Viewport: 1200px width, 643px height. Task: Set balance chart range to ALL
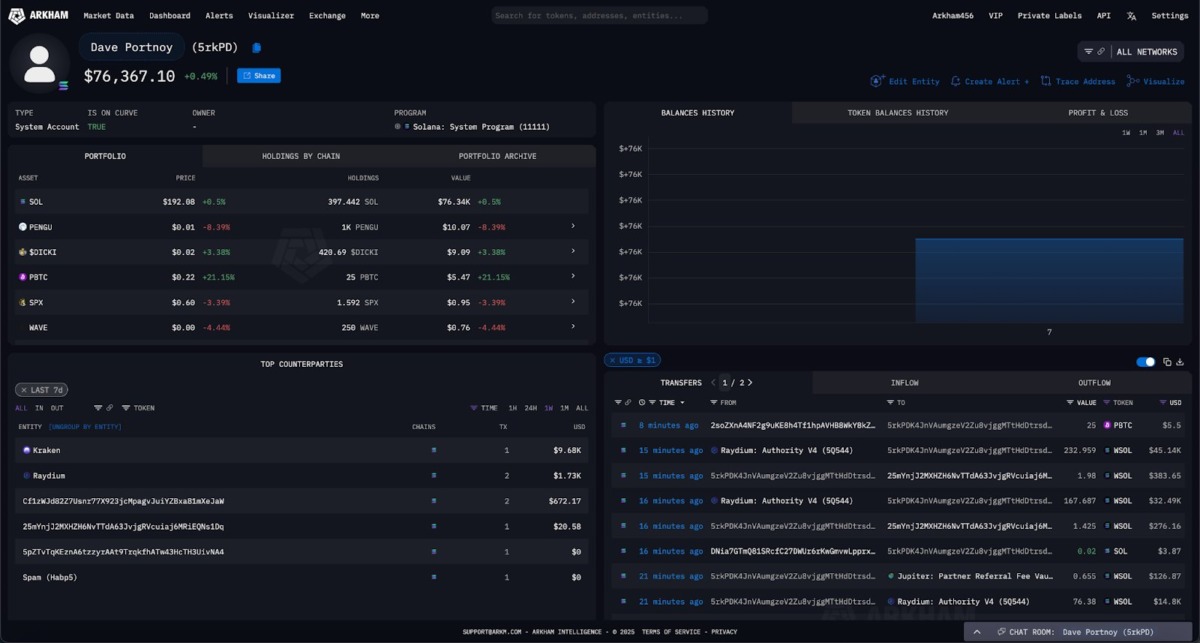click(1178, 133)
